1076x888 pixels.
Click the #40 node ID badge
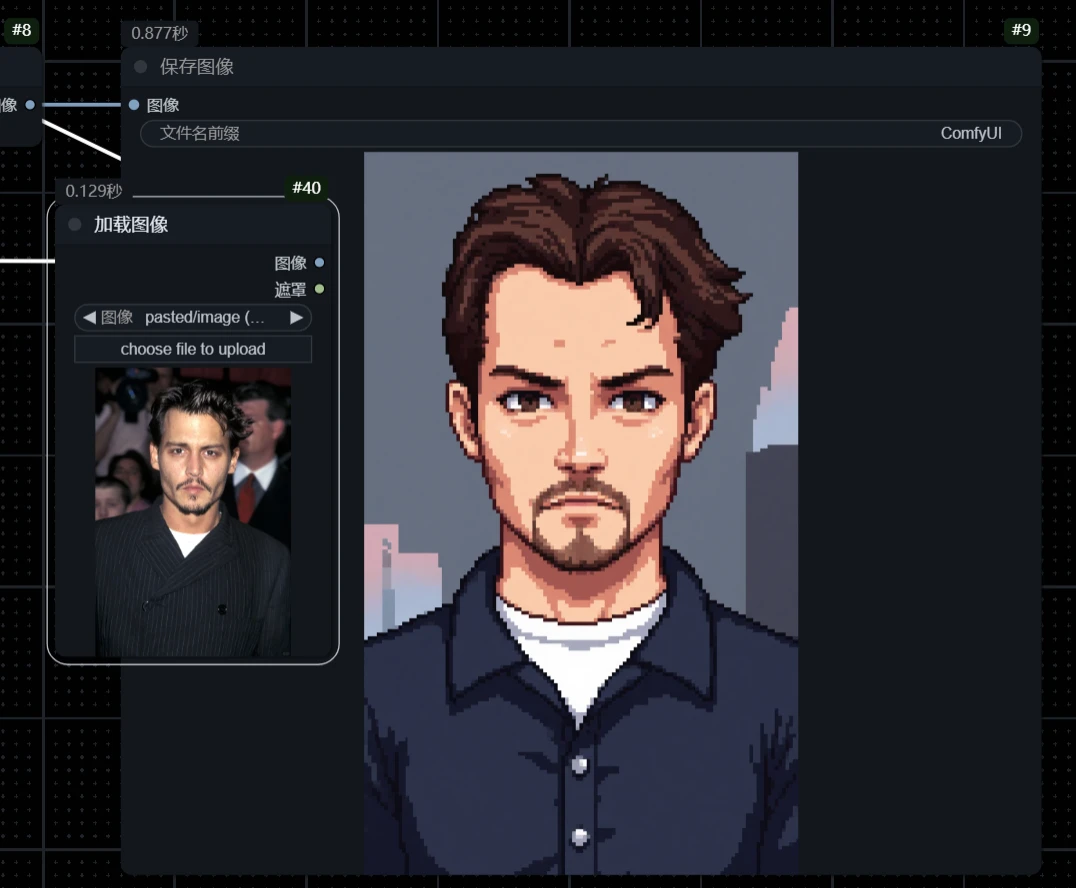coord(307,188)
